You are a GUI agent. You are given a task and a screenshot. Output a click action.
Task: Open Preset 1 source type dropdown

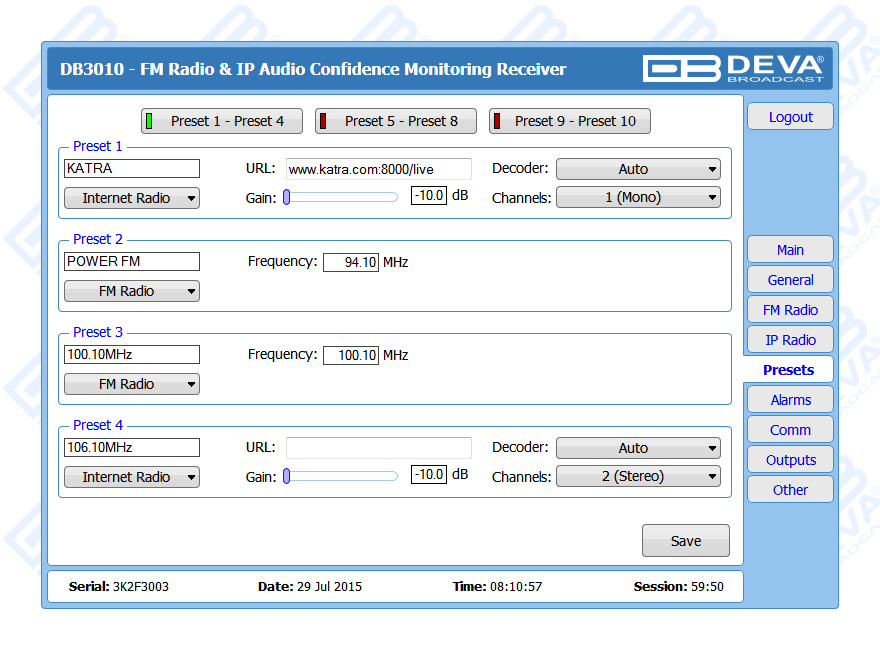point(132,198)
